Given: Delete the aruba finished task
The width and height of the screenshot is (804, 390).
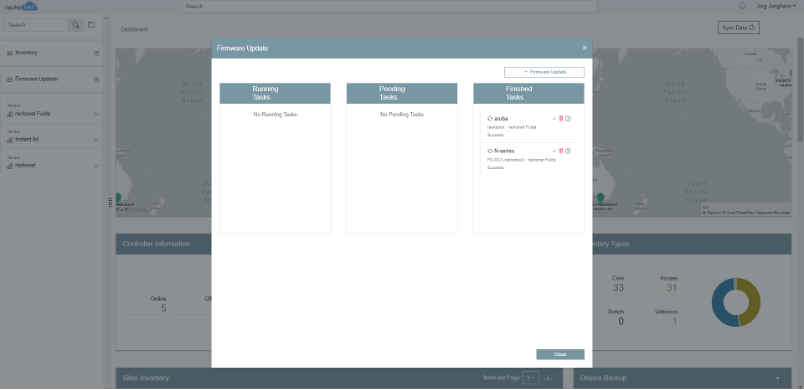Looking at the screenshot, I should 561,118.
